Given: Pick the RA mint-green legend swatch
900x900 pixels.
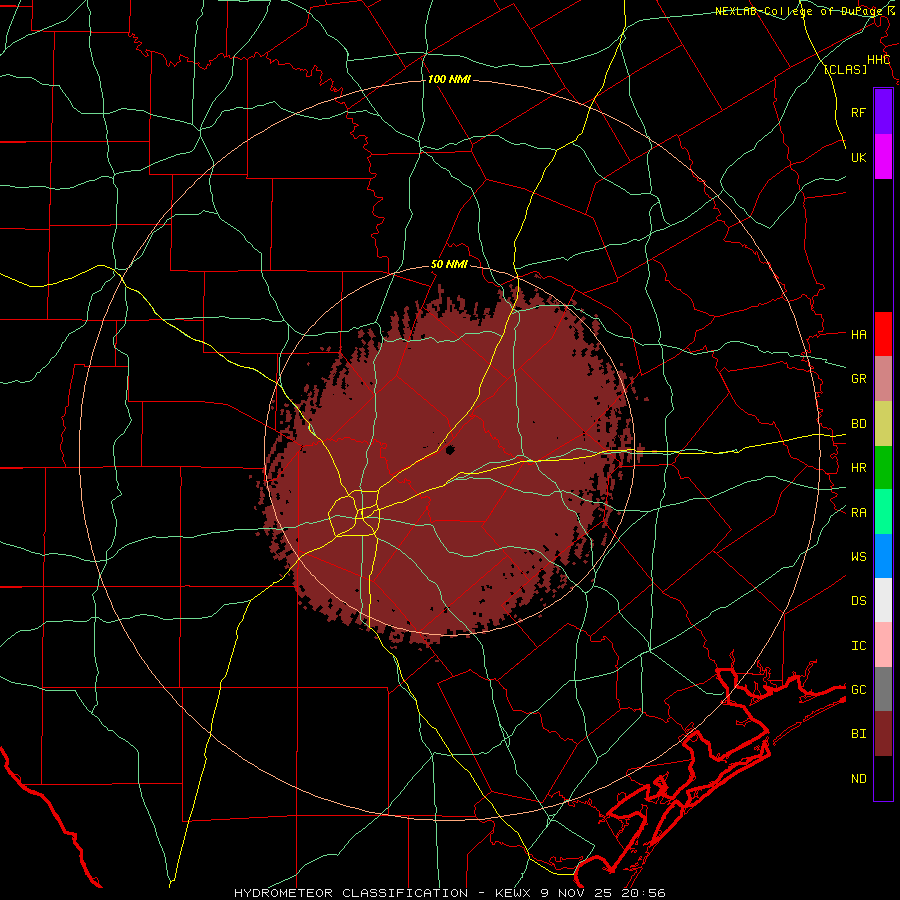Looking at the screenshot, I should tap(883, 512).
